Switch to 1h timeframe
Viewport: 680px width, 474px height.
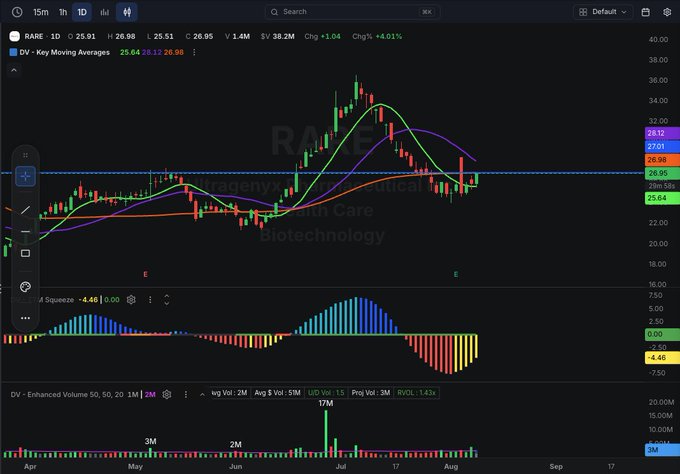click(63, 12)
